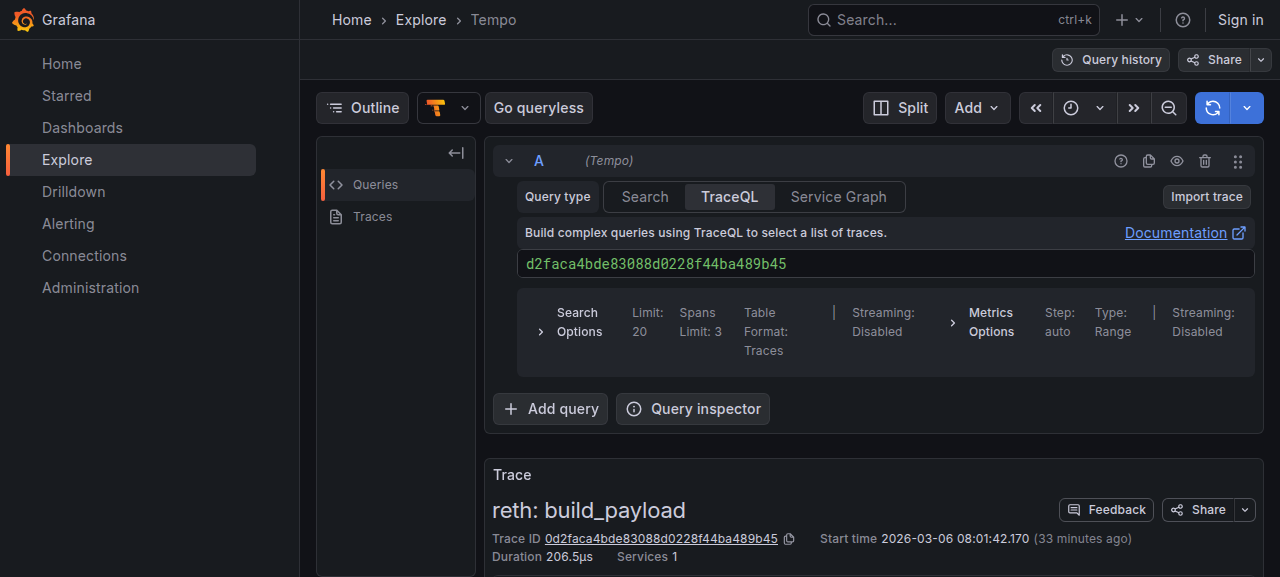
Task: Expand the Search Options section
Action: 541,332
